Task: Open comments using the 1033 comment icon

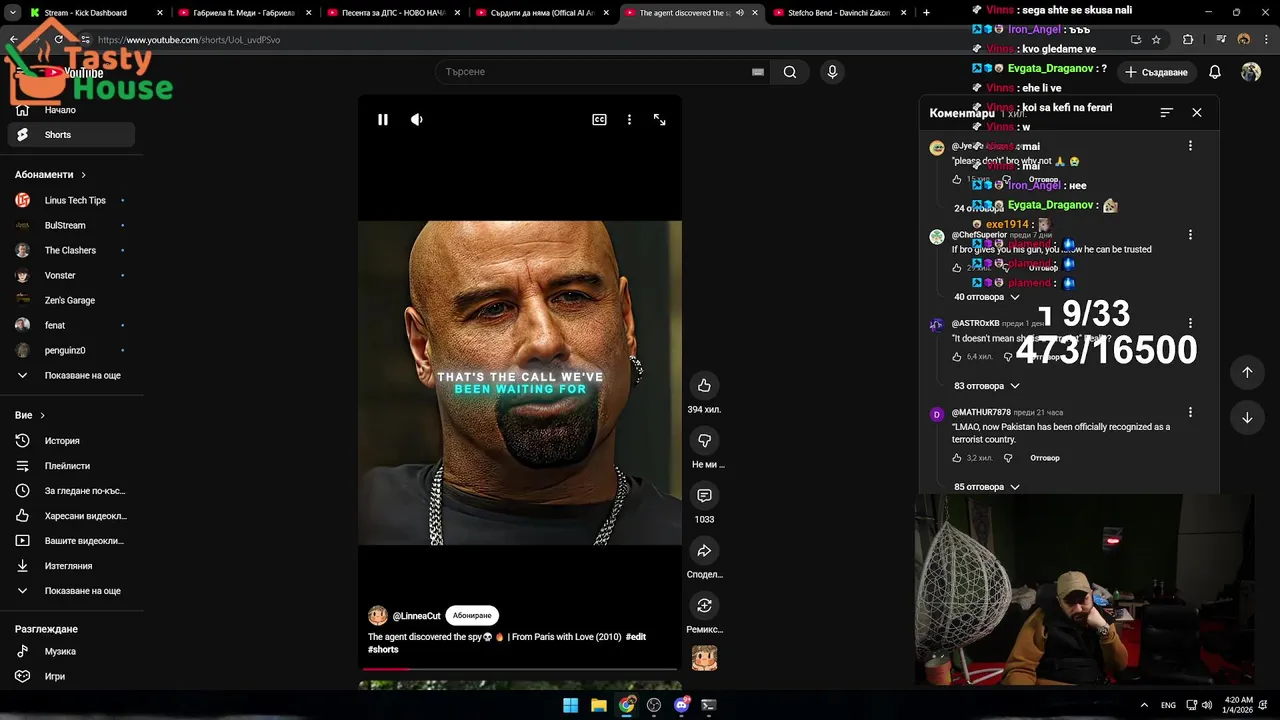Action: click(704, 496)
